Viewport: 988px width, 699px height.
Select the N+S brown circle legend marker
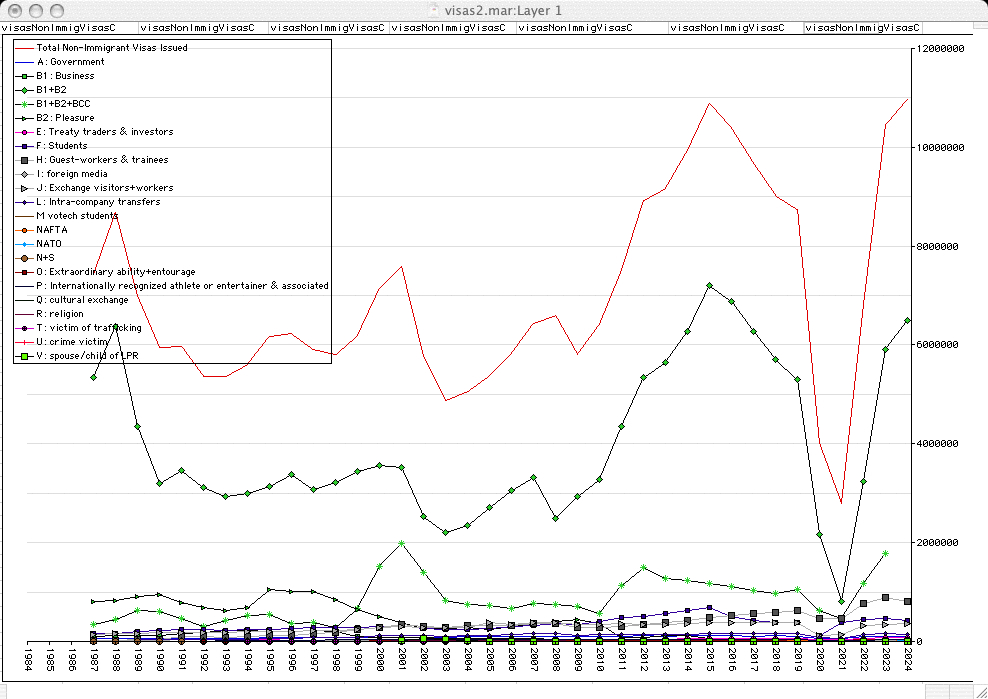pyautogui.click(x=26, y=258)
